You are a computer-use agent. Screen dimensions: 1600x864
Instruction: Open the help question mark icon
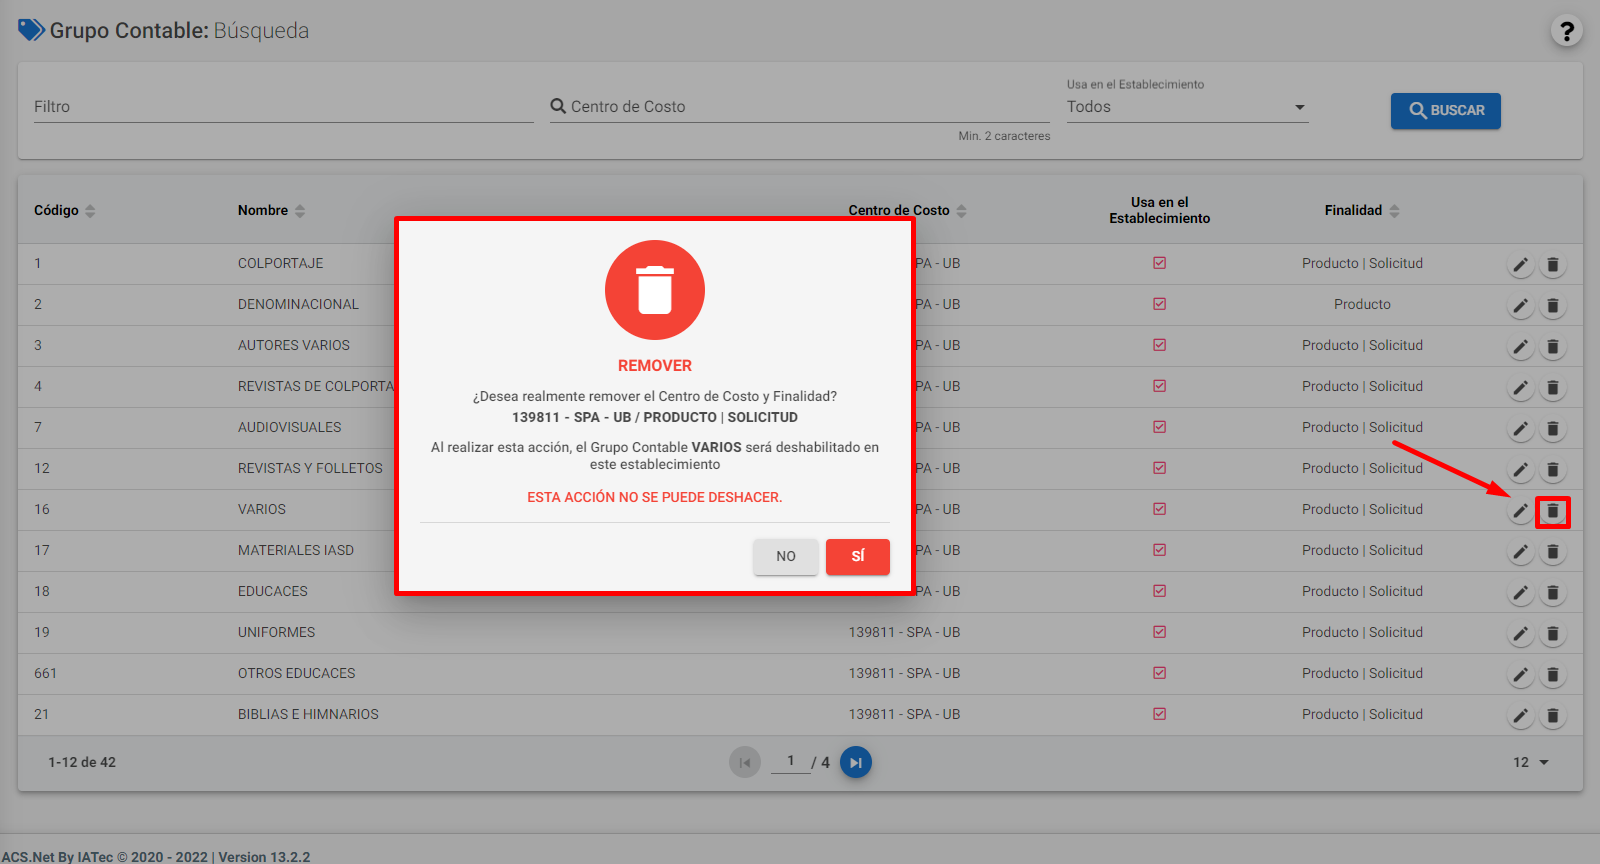(x=1566, y=31)
